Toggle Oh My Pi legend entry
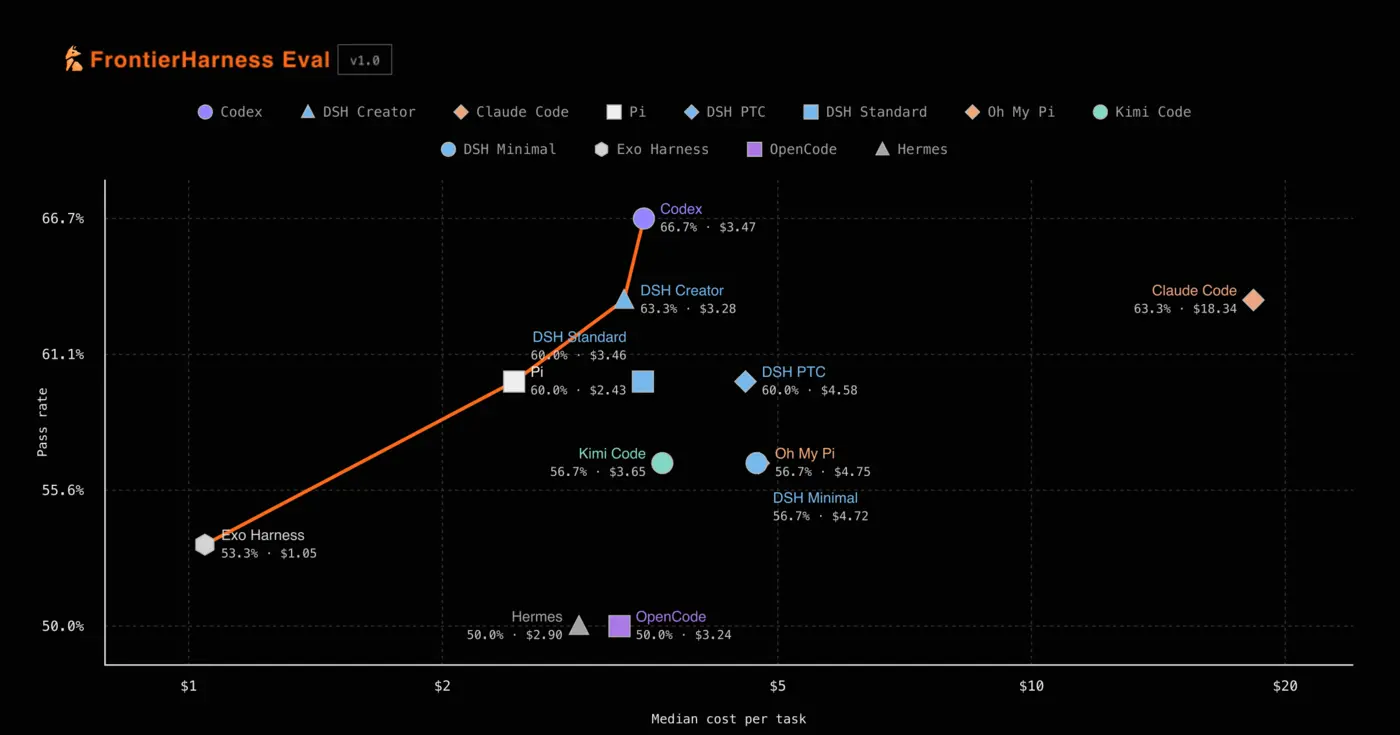Viewport: 1400px width, 735px height. [1010, 112]
